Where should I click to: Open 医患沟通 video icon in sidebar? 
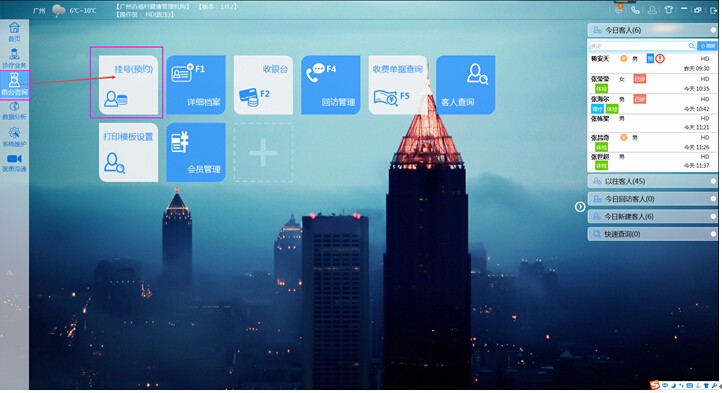[14, 163]
